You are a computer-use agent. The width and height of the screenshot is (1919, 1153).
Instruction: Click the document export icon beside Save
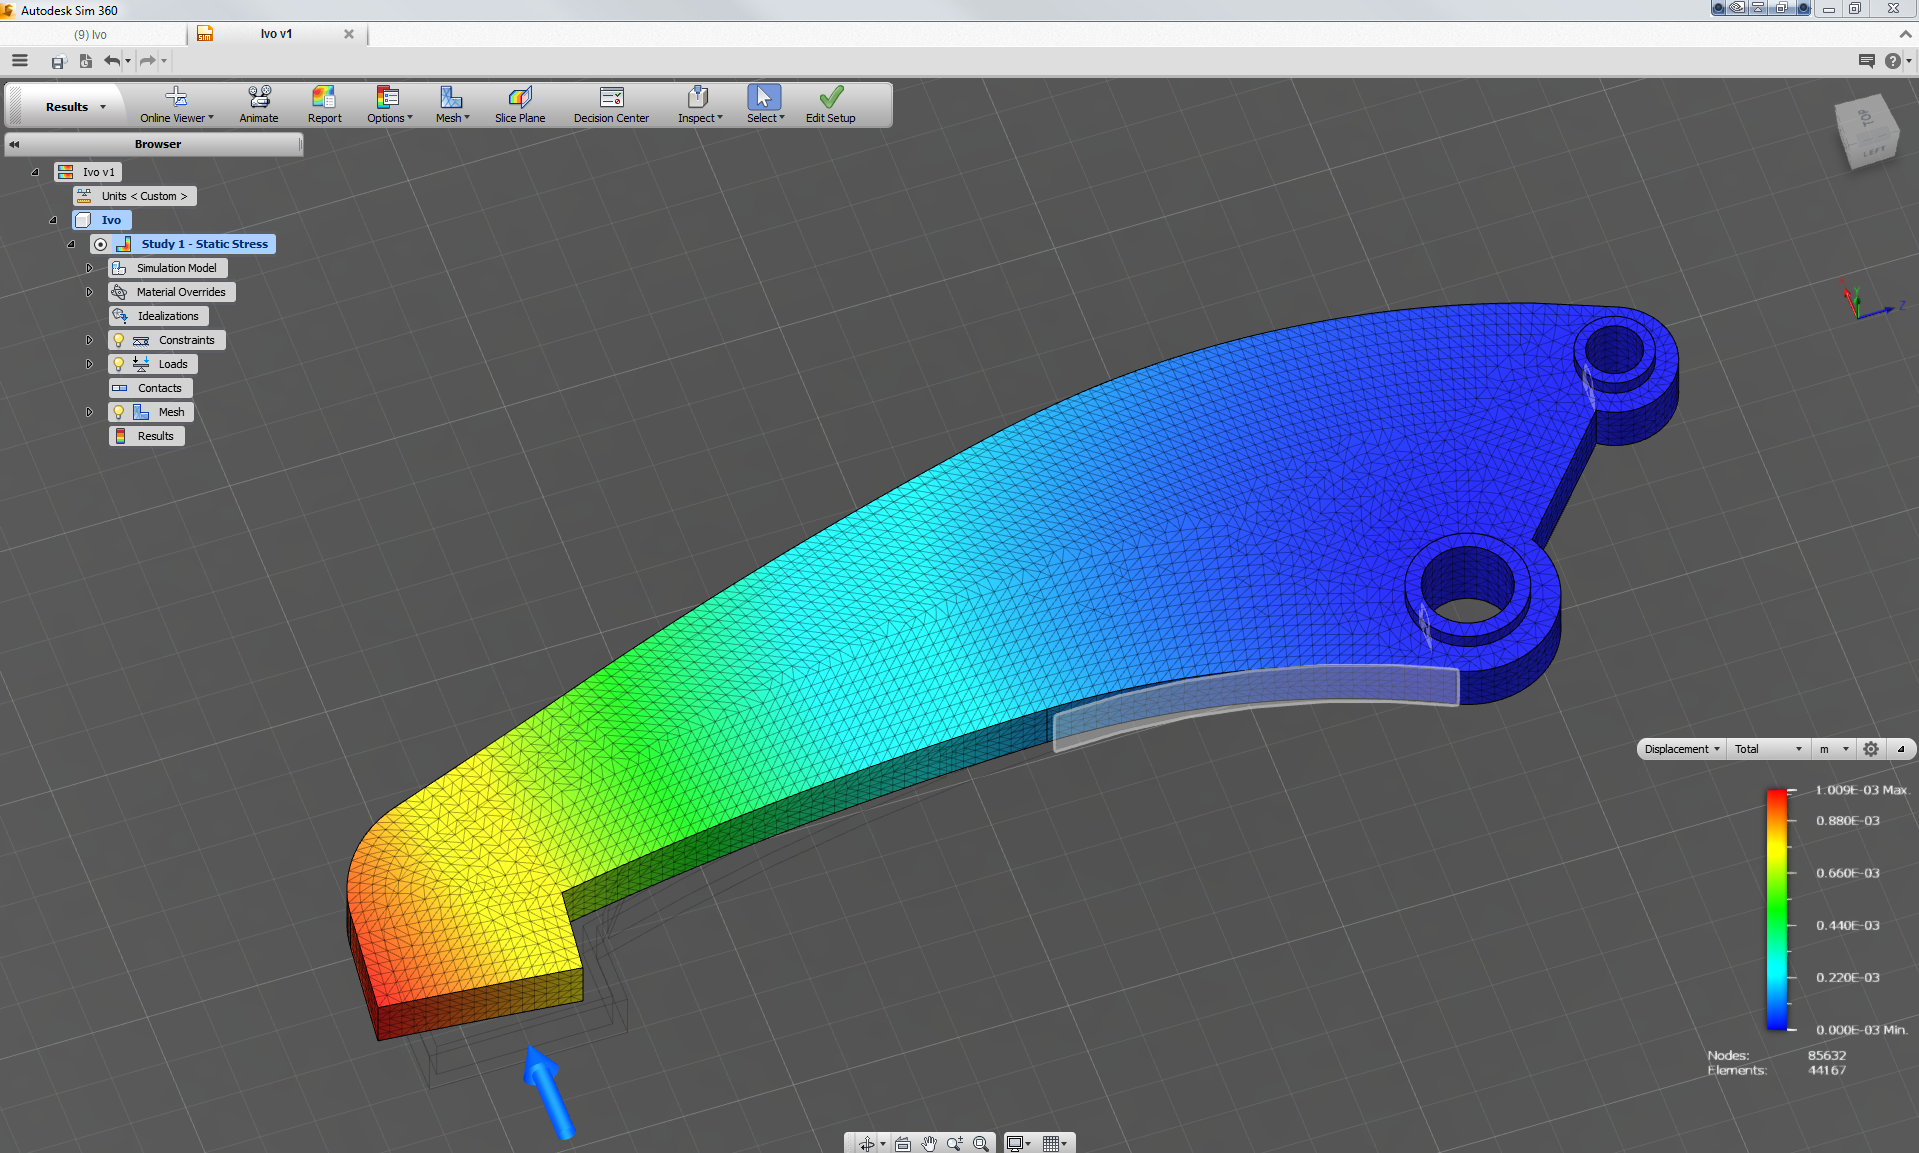click(86, 62)
